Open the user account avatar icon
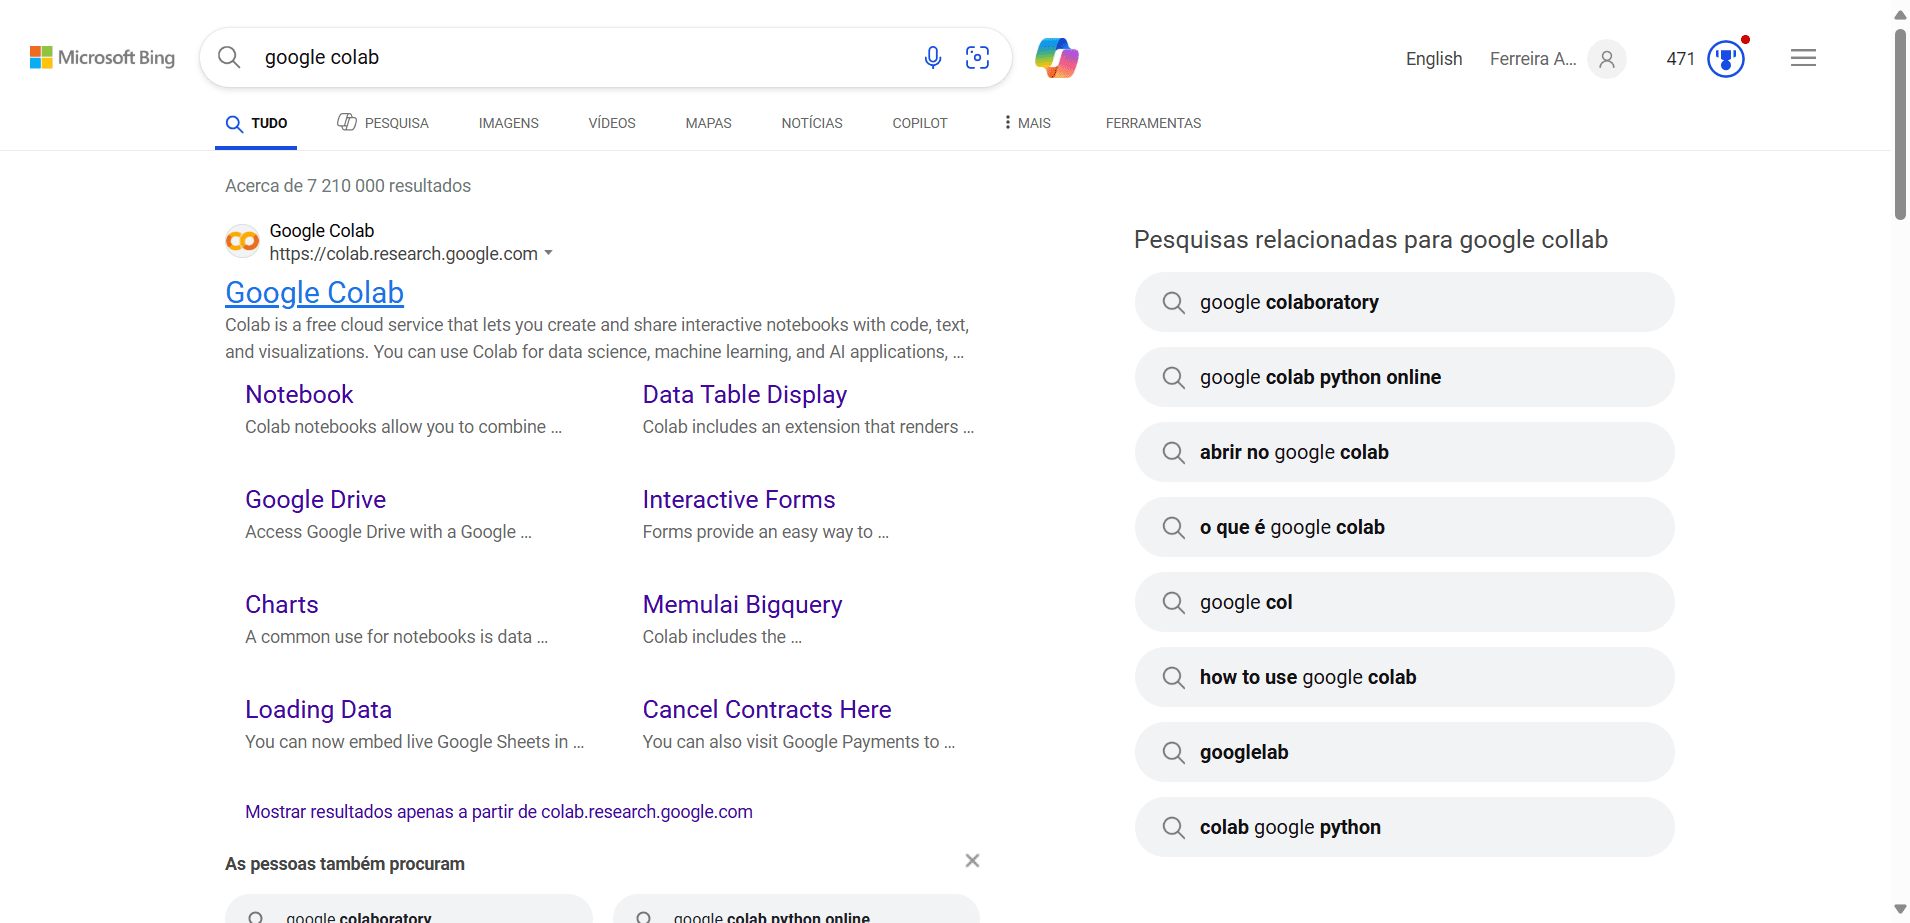Image resolution: width=1910 pixels, height=923 pixels. [1607, 59]
